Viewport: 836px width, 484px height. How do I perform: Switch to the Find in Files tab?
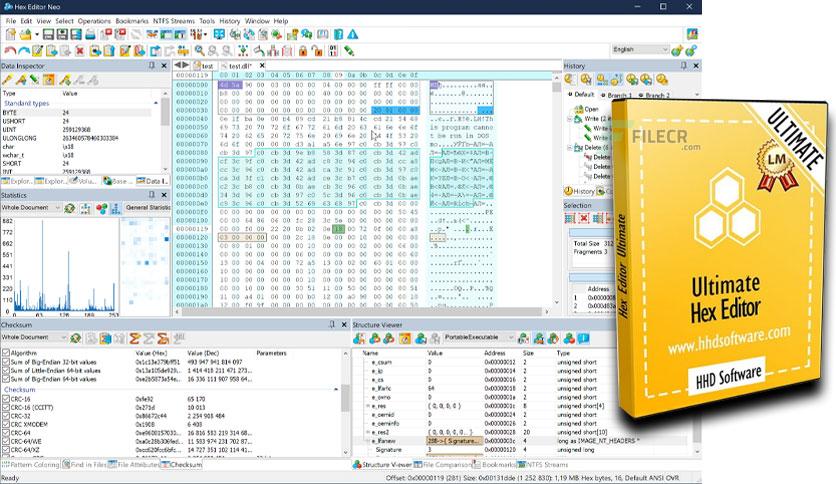pyautogui.click(x=85, y=465)
